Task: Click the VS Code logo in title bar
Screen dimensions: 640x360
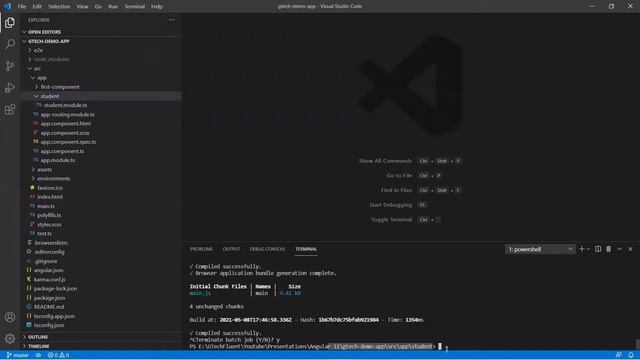Action: point(7,6)
